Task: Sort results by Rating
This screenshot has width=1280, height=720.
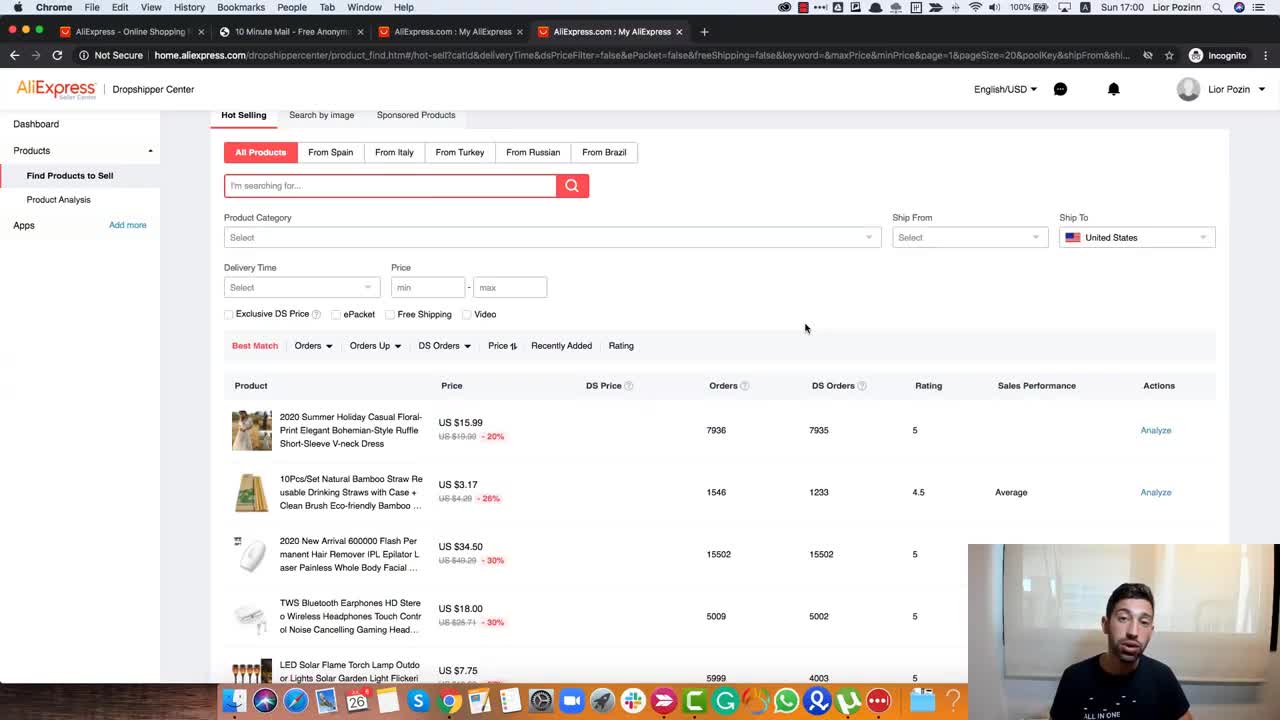Action: pos(621,346)
